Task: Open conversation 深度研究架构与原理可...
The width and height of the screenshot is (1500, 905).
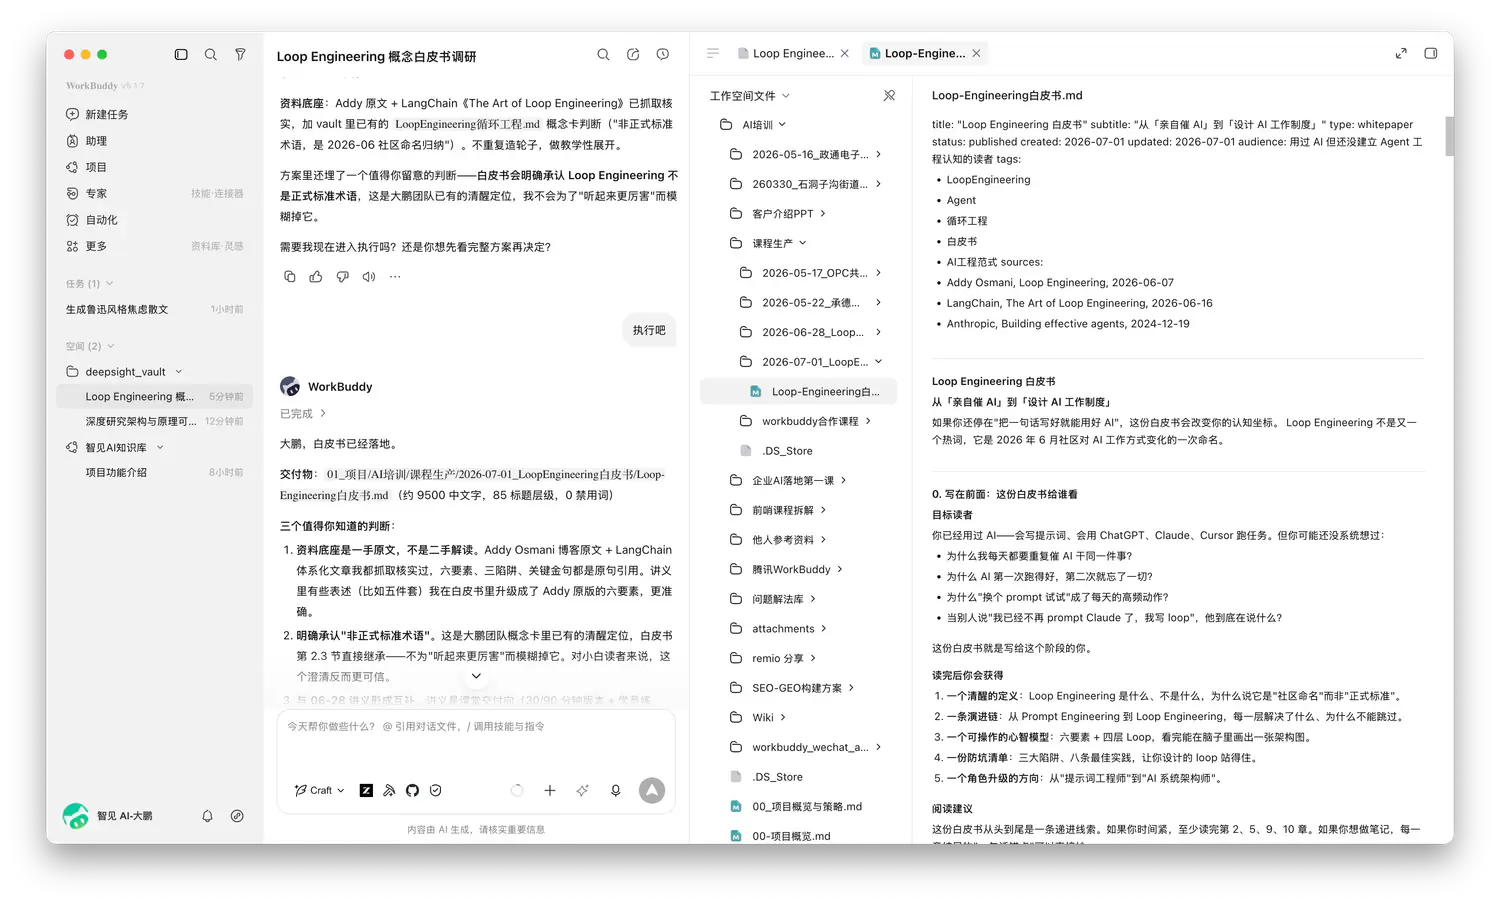Action: [x=155, y=422]
